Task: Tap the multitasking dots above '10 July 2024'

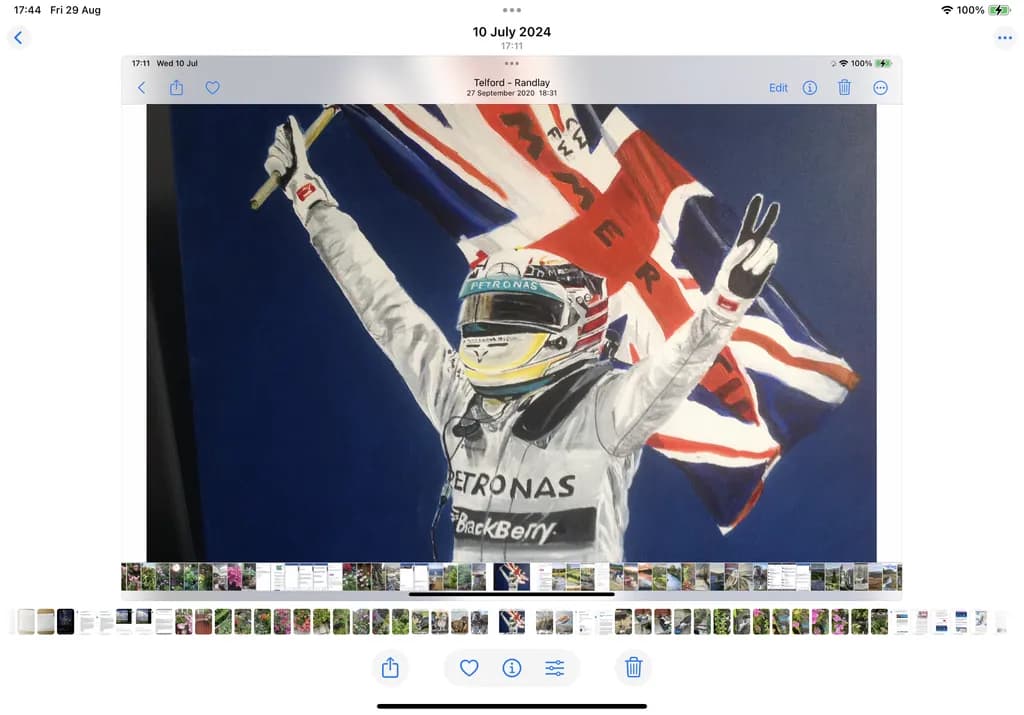Action: (x=511, y=10)
